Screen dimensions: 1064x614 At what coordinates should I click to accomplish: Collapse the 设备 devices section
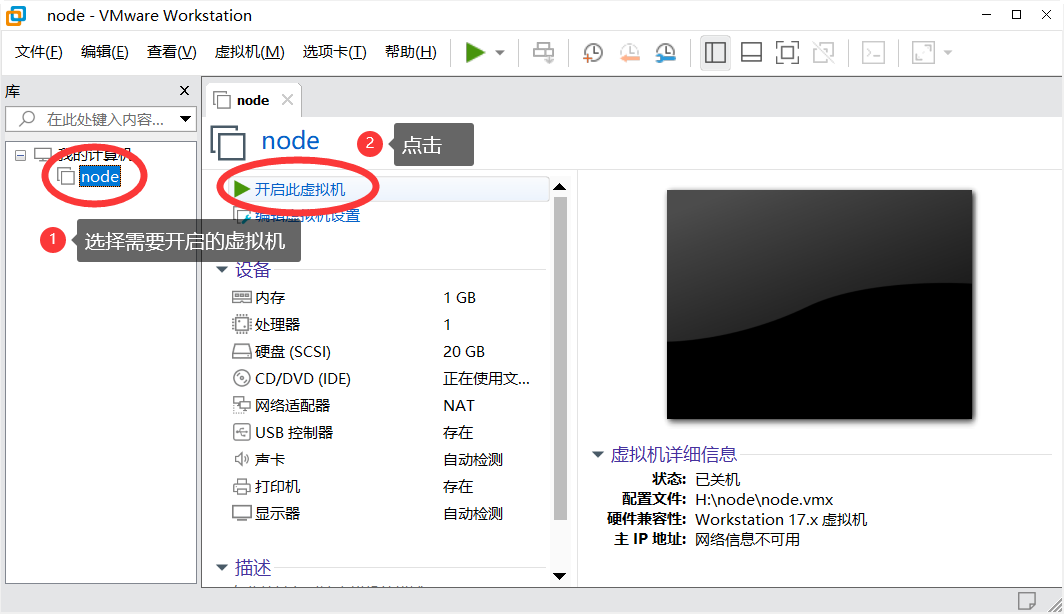tap(221, 270)
